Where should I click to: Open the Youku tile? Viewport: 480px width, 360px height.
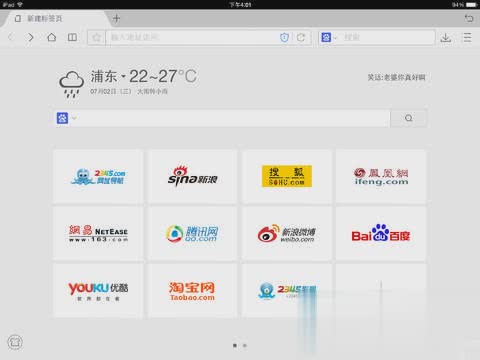tap(98, 291)
